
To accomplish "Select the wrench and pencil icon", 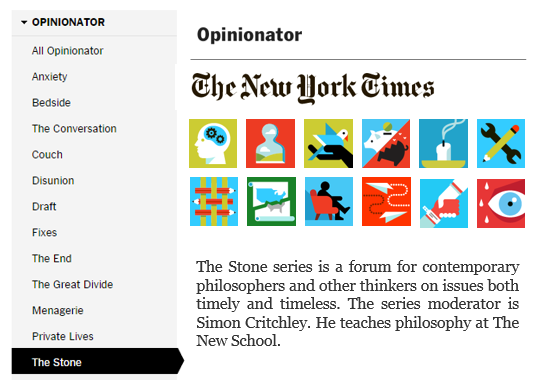I will [501, 143].
